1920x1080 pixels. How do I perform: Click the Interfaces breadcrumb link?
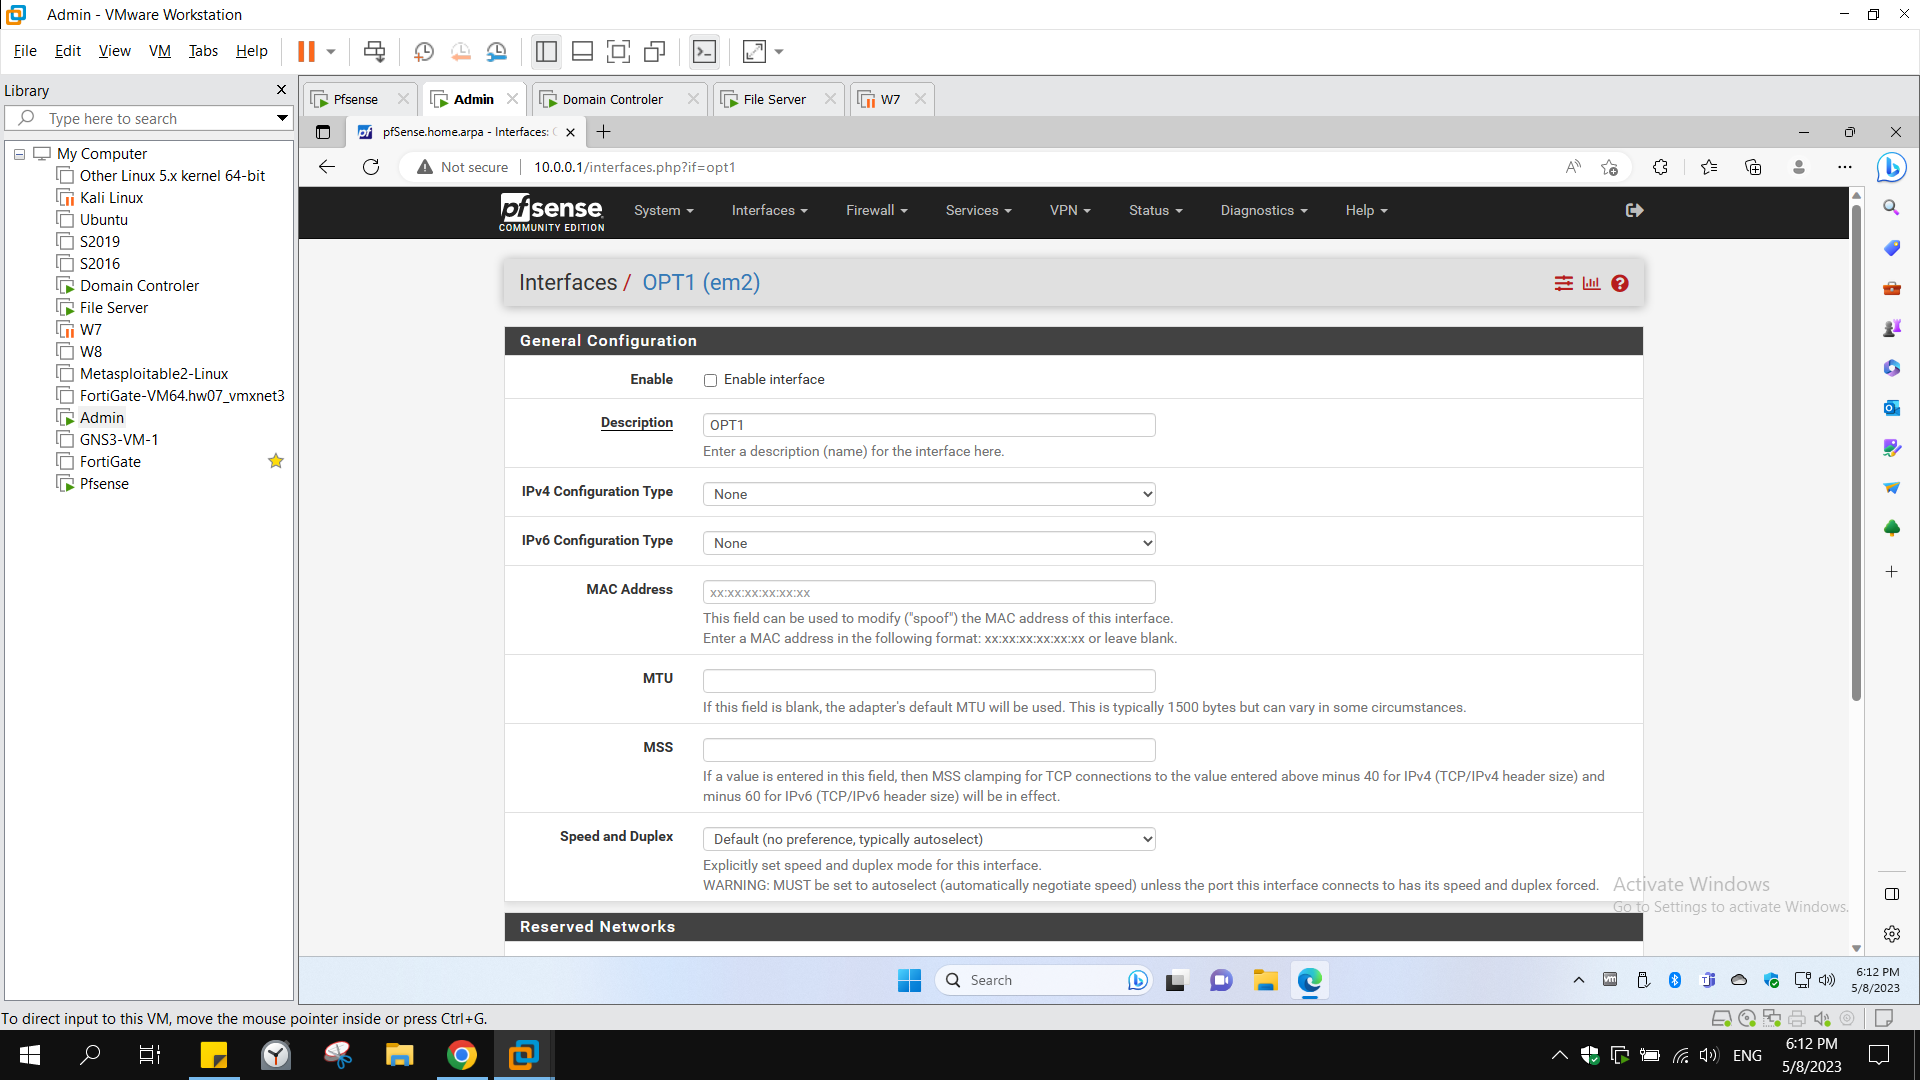pyautogui.click(x=568, y=282)
